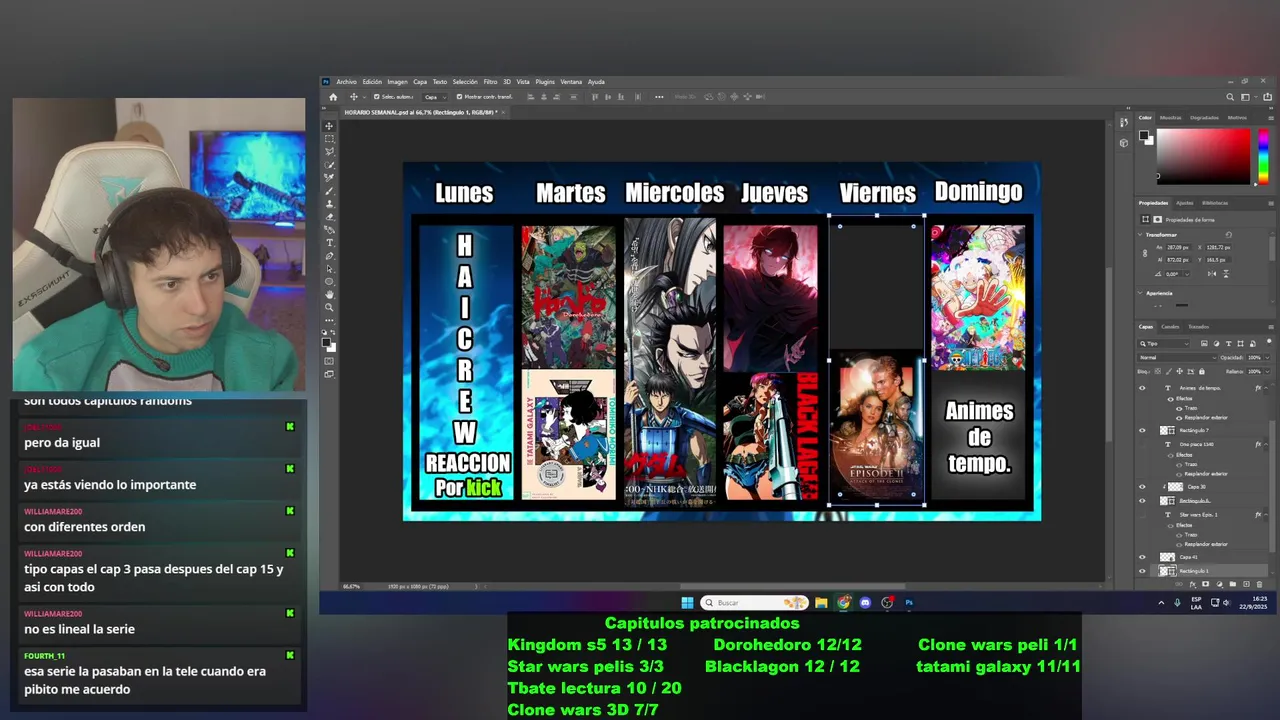Open the Capa auto-select dropdown

click(x=435, y=97)
